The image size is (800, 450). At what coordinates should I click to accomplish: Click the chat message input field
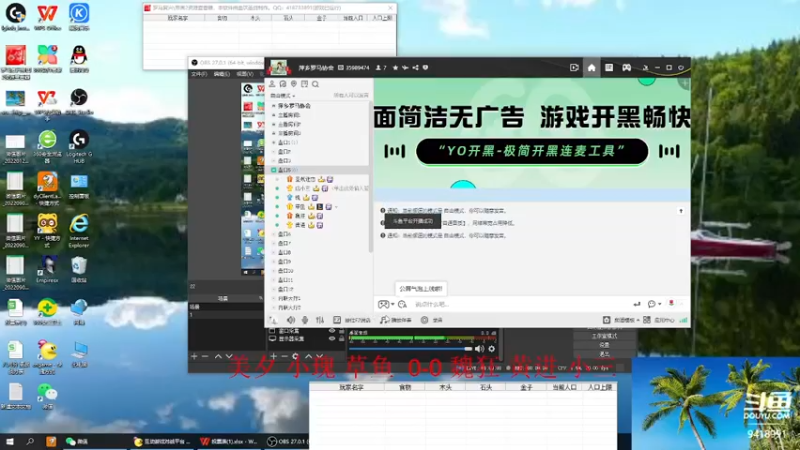pos(520,304)
